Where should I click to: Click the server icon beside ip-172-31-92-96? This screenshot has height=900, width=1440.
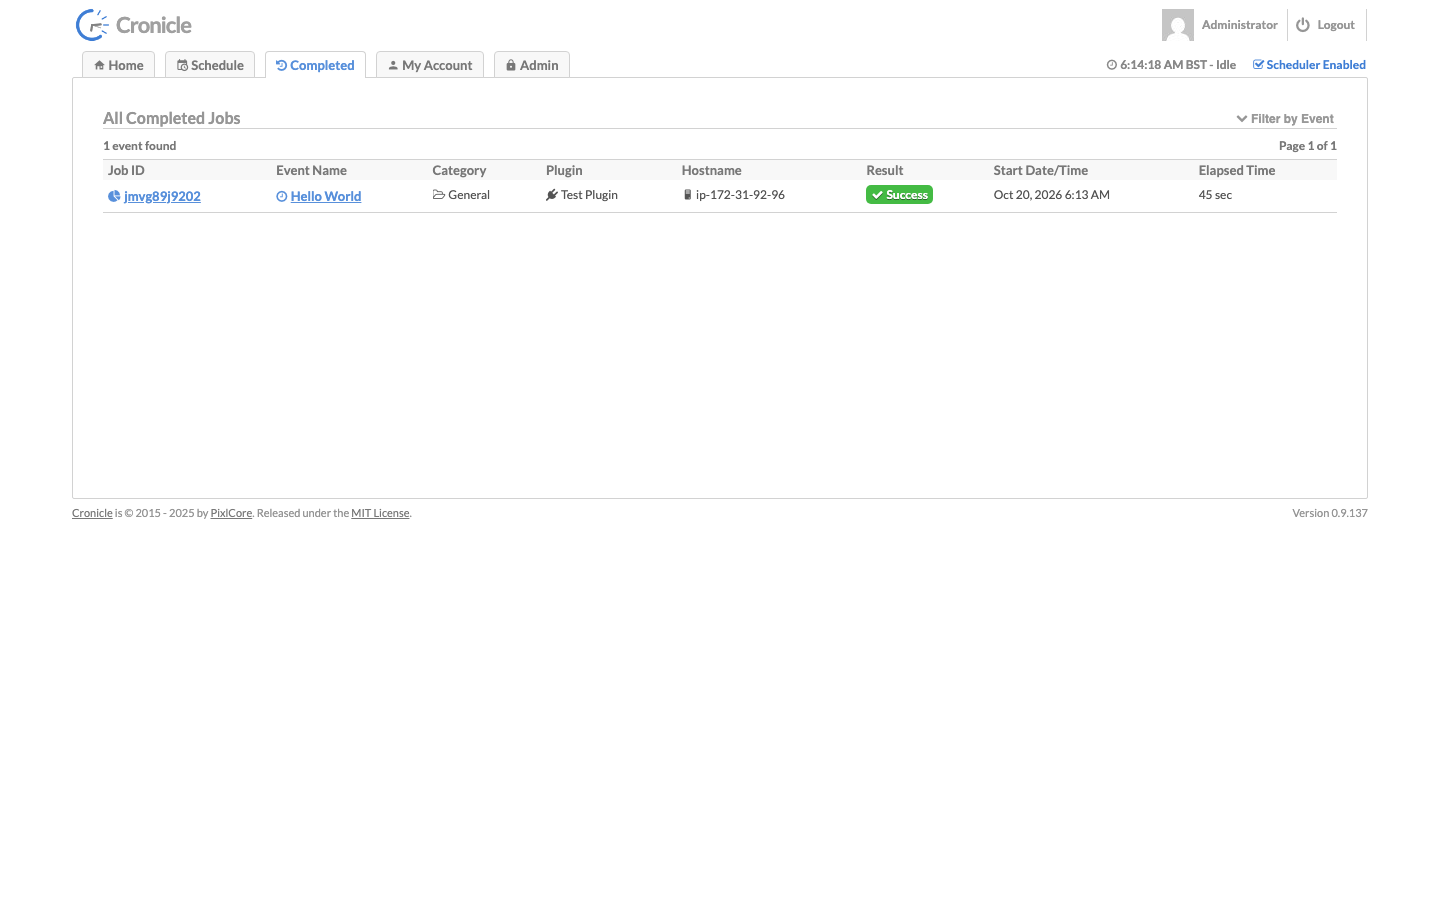[687, 195]
